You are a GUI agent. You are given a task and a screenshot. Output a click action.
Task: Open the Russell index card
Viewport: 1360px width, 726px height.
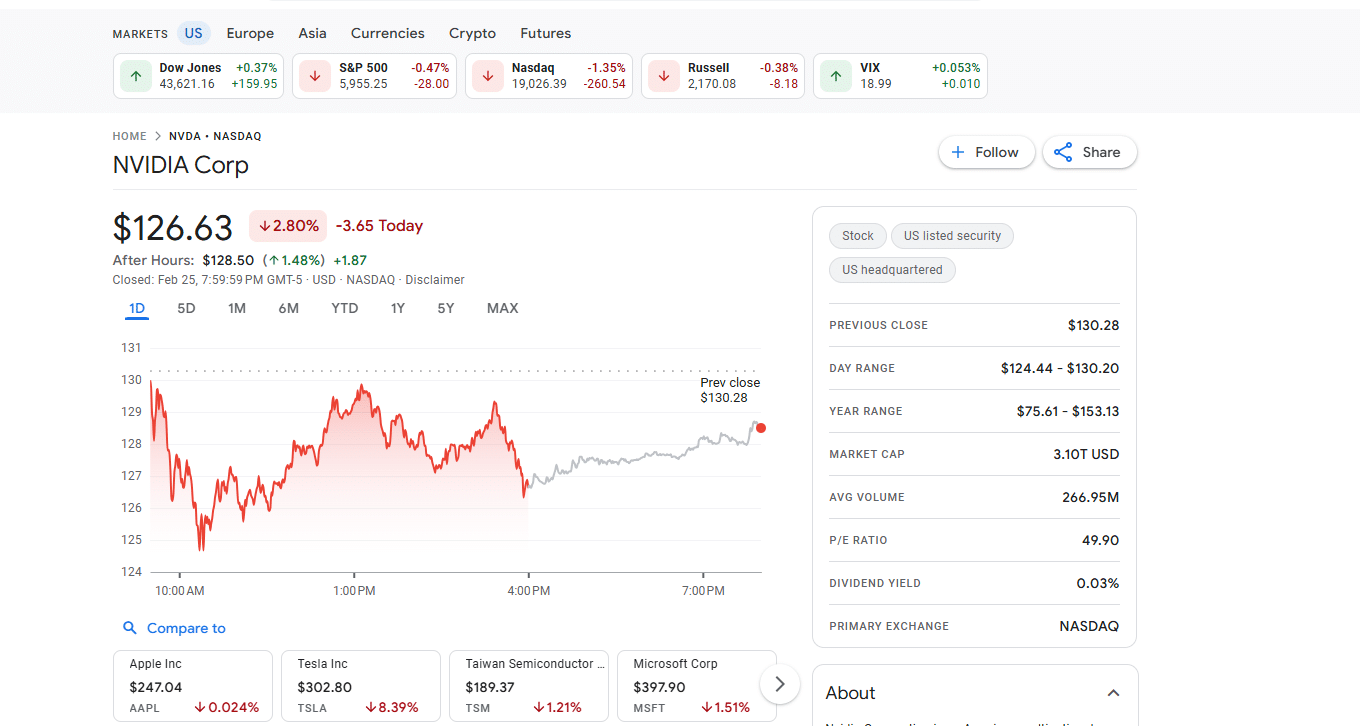point(723,76)
